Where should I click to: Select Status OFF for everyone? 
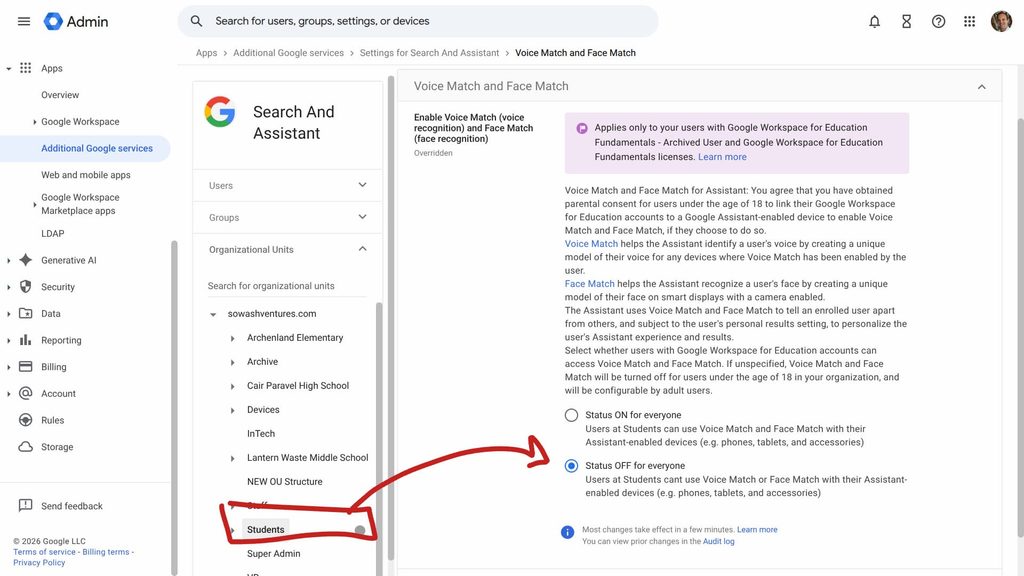pyautogui.click(x=571, y=466)
